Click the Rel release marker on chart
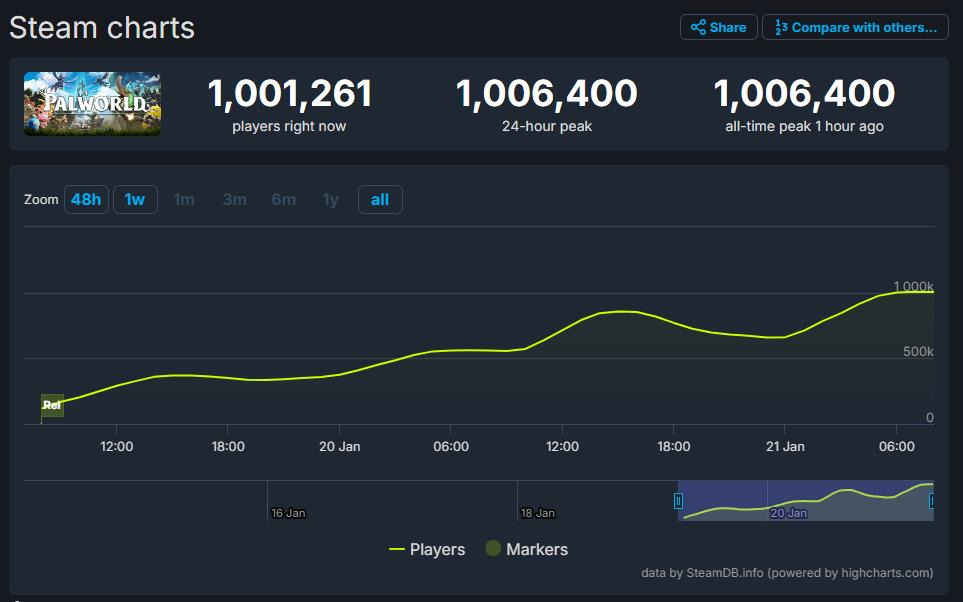 (x=52, y=405)
